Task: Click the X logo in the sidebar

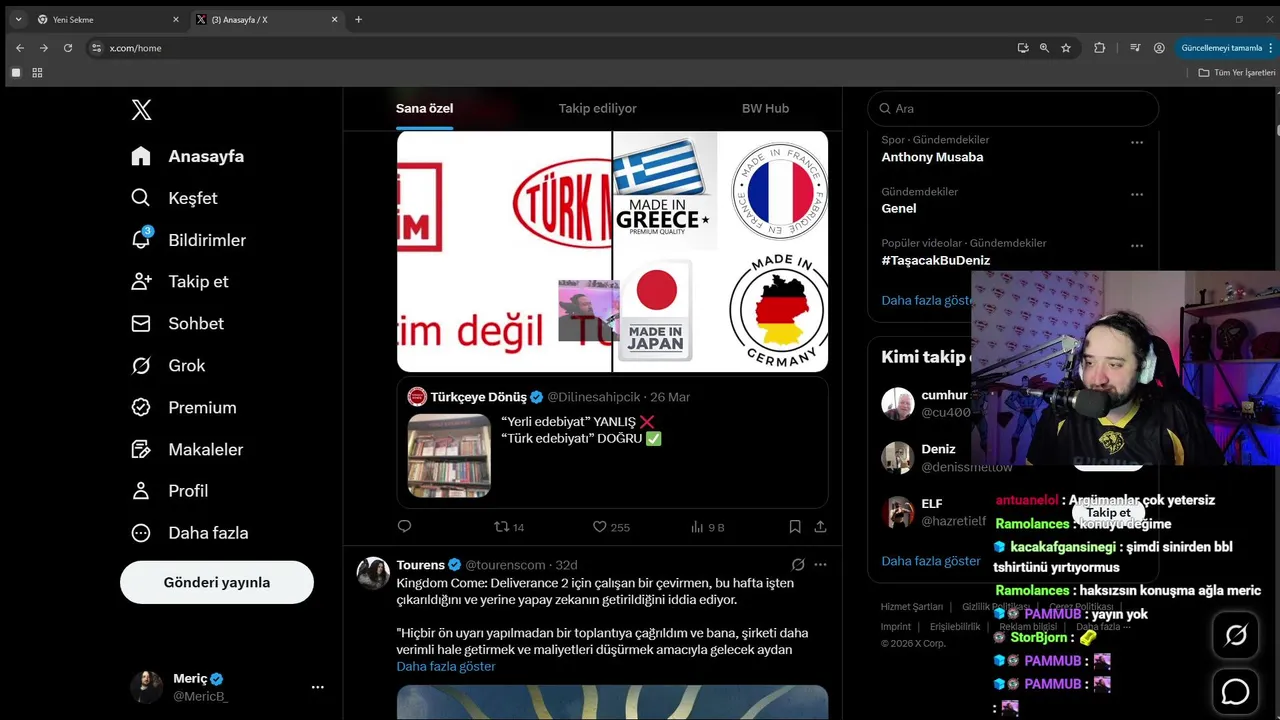Action: (141, 110)
